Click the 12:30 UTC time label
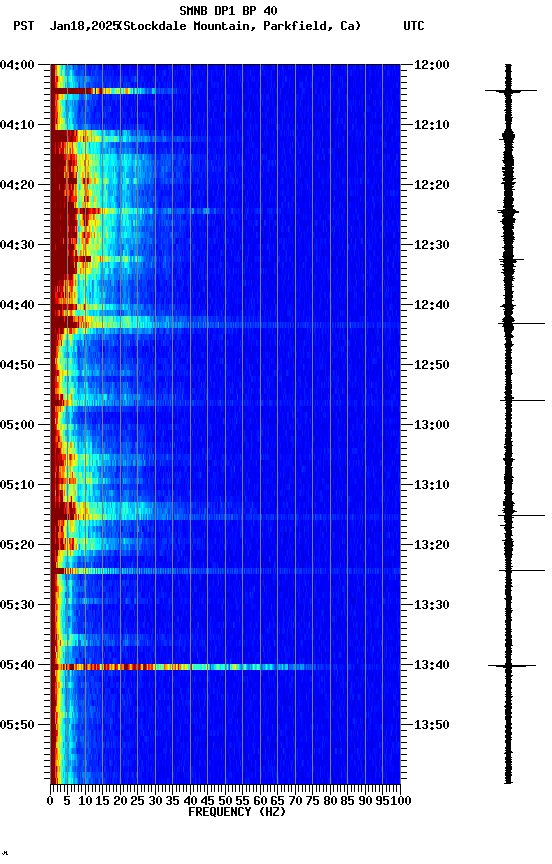Image resolution: width=552 pixels, height=864 pixels. [x=432, y=245]
